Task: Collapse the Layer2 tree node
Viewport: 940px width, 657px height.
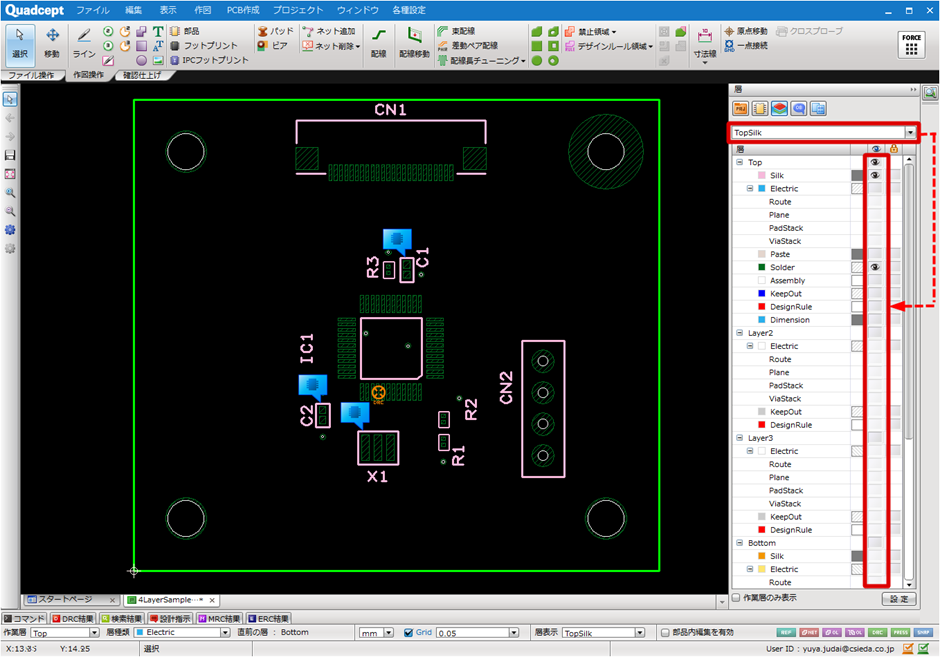Action: pyautogui.click(x=740, y=333)
